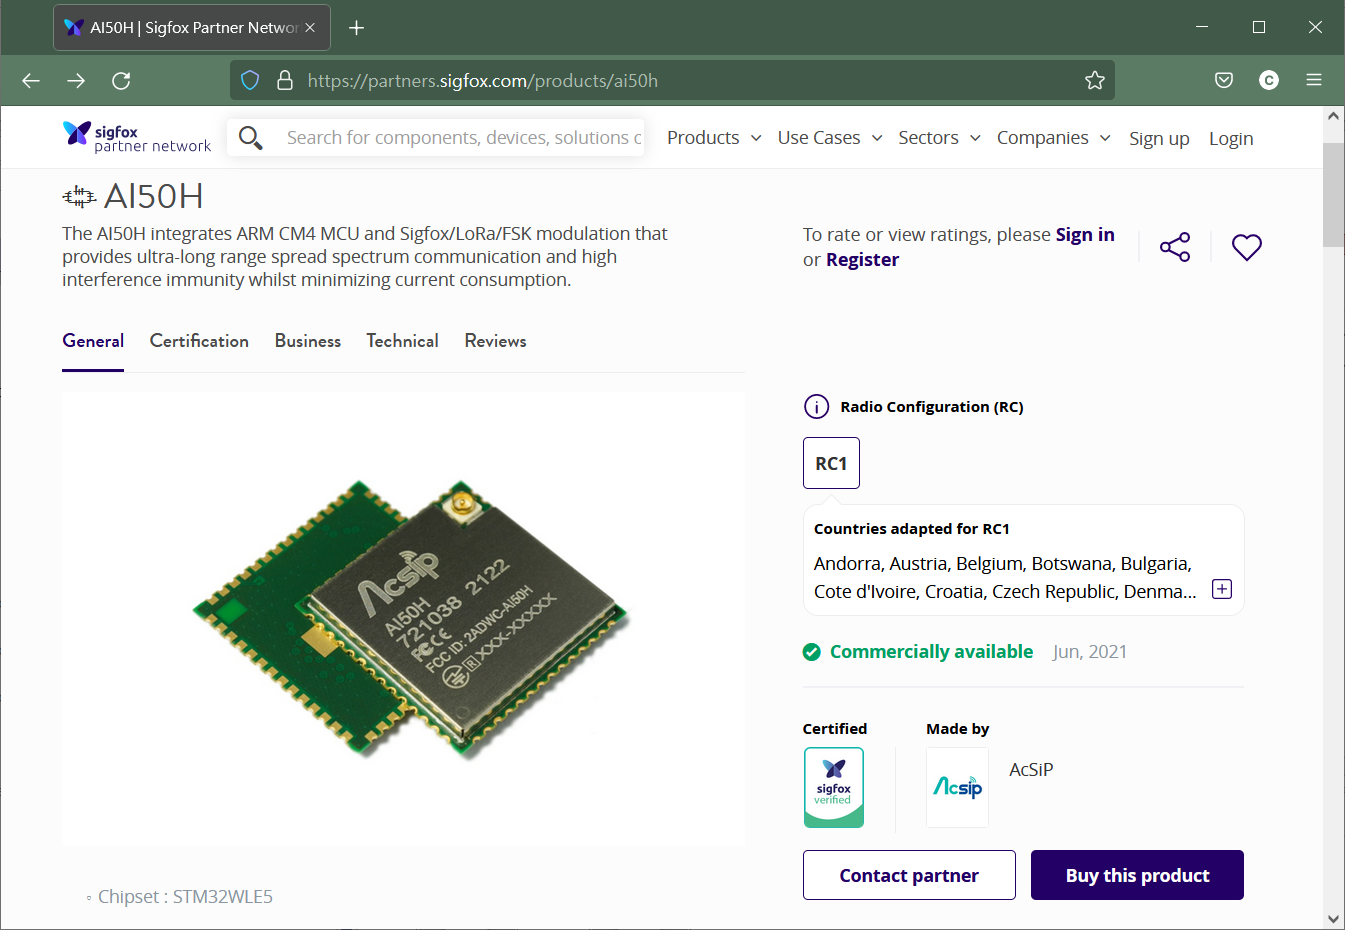Click the Chipset : STM32WLE5 text
The height and width of the screenshot is (930, 1345).
coord(185,897)
